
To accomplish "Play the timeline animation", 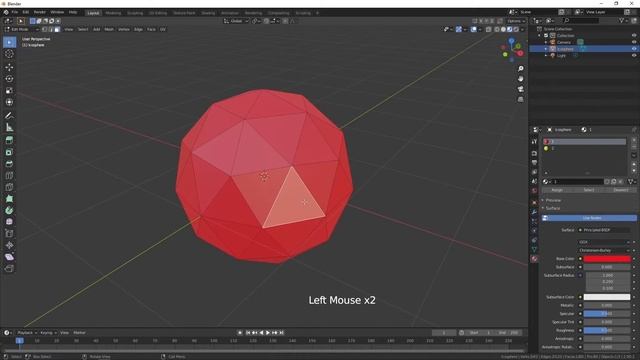I will coord(268,333).
